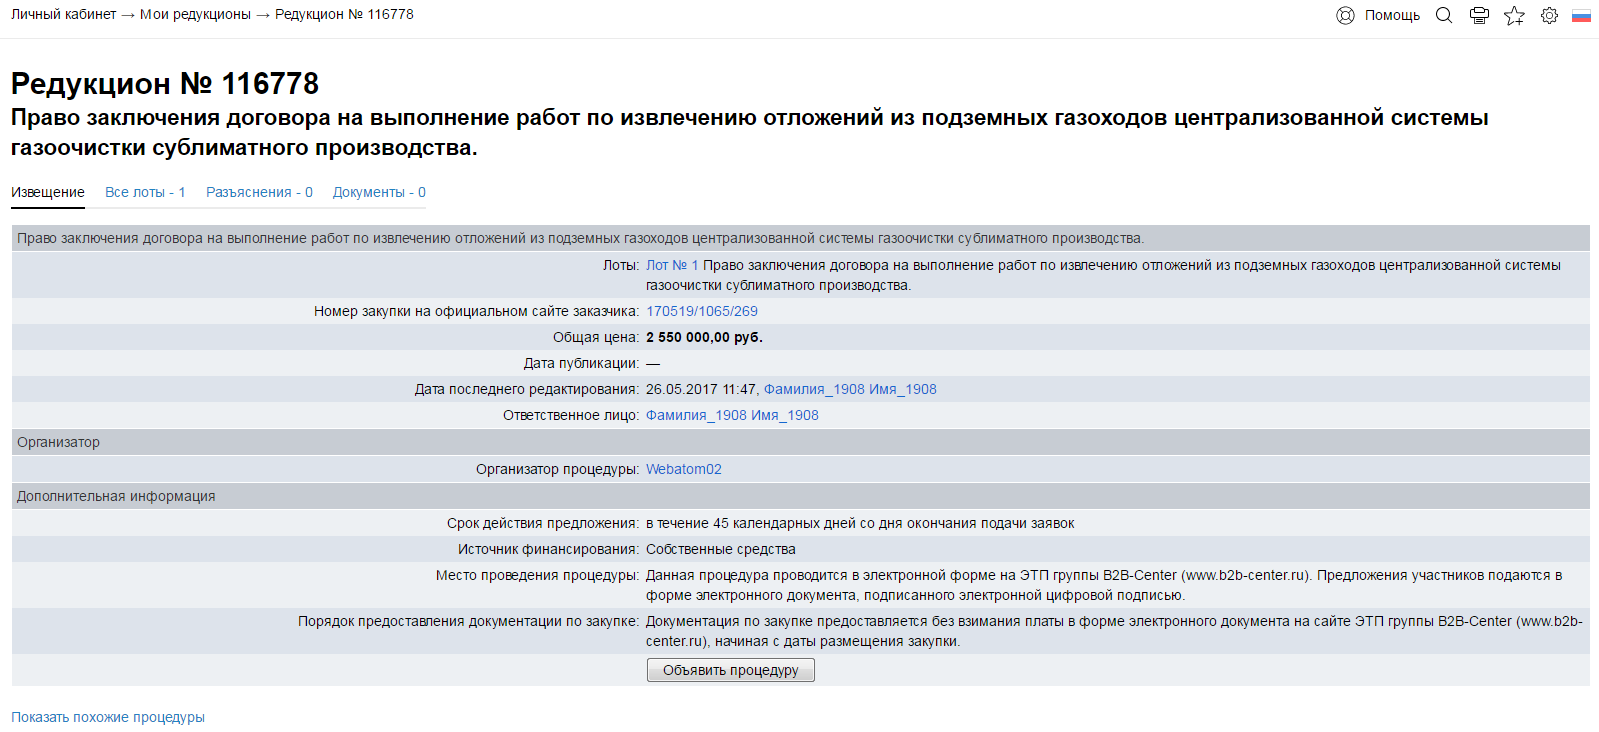Click the printer icon
Image resolution: width=1599 pixels, height=732 pixels.
1479,15
